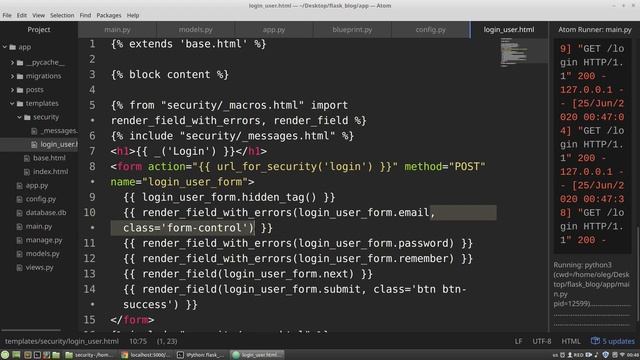Place cursor on "{% extends 'base.html' %}" line
This screenshot has width=640, height=360.
click(x=188, y=44)
